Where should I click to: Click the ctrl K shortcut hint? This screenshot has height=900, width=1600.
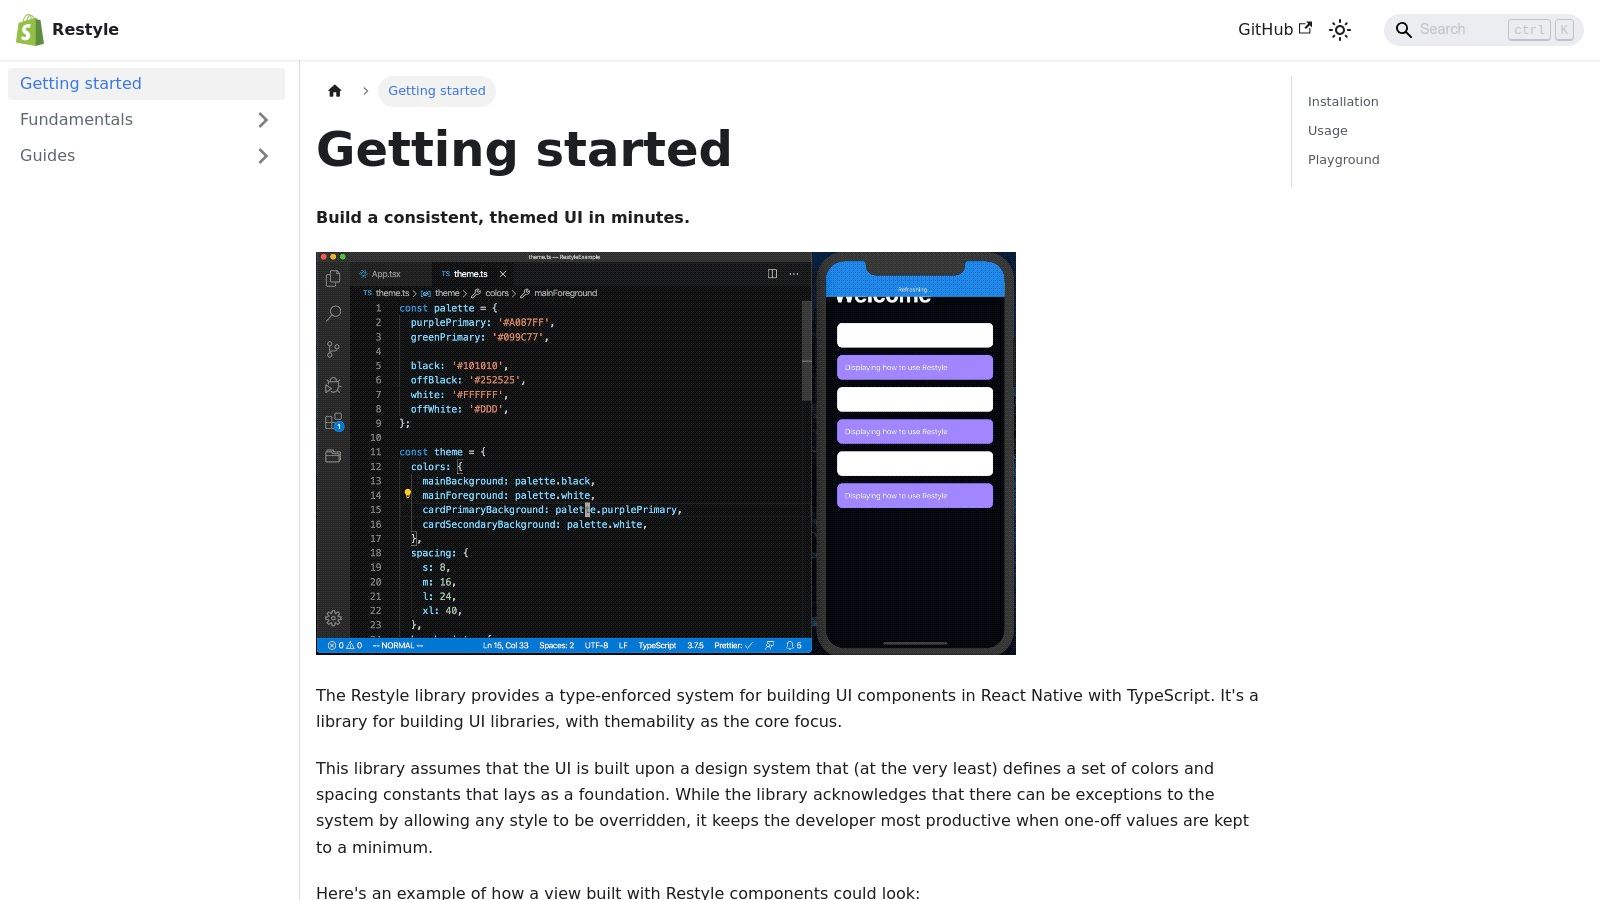tap(1541, 30)
